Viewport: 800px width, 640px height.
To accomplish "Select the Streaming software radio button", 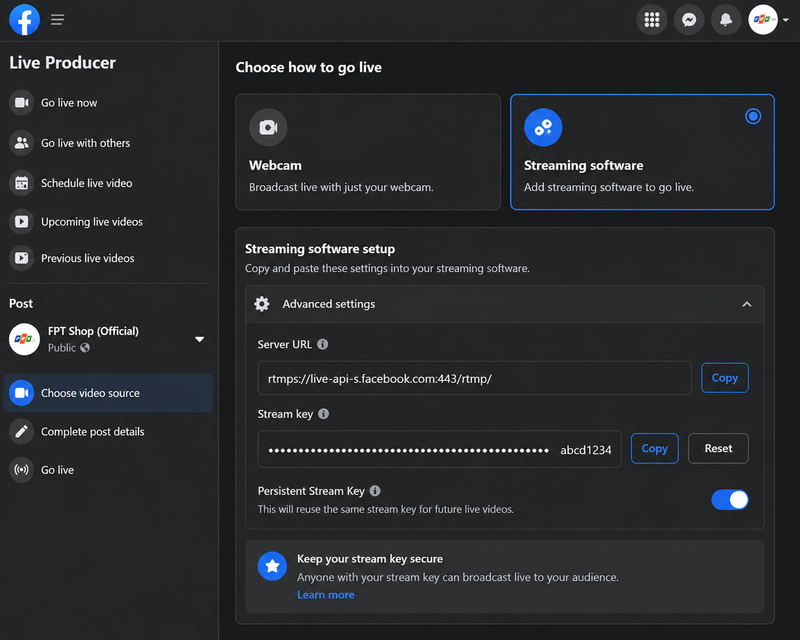I will point(753,116).
